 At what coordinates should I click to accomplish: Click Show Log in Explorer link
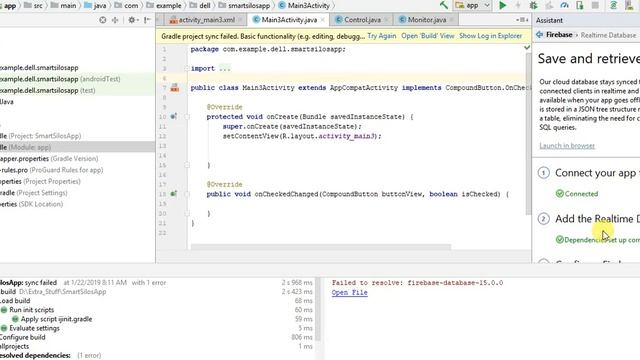[x=491, y=36]
